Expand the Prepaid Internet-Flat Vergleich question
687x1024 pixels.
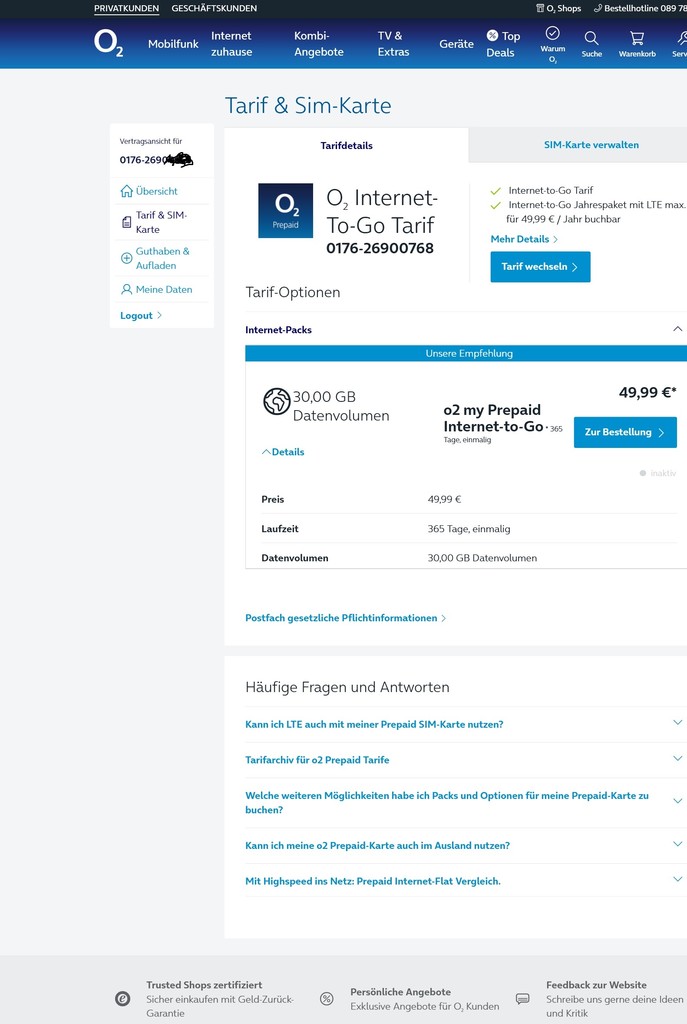[677, 880]
